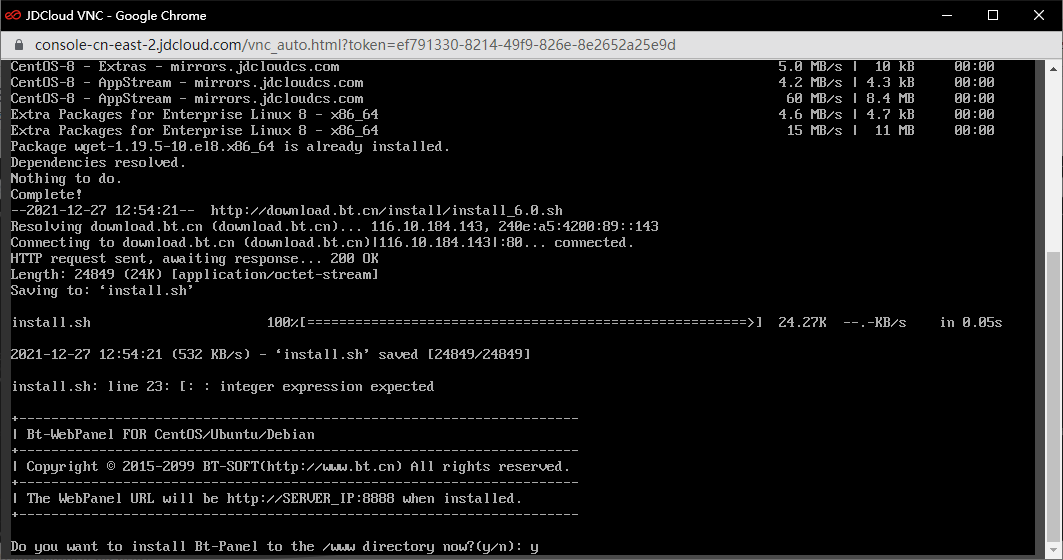The width and height of the screenshot is (1063, 560).
Task: Click the 'CentOS-8 - Extras' repository line
Action: click(x=502, y=66)
